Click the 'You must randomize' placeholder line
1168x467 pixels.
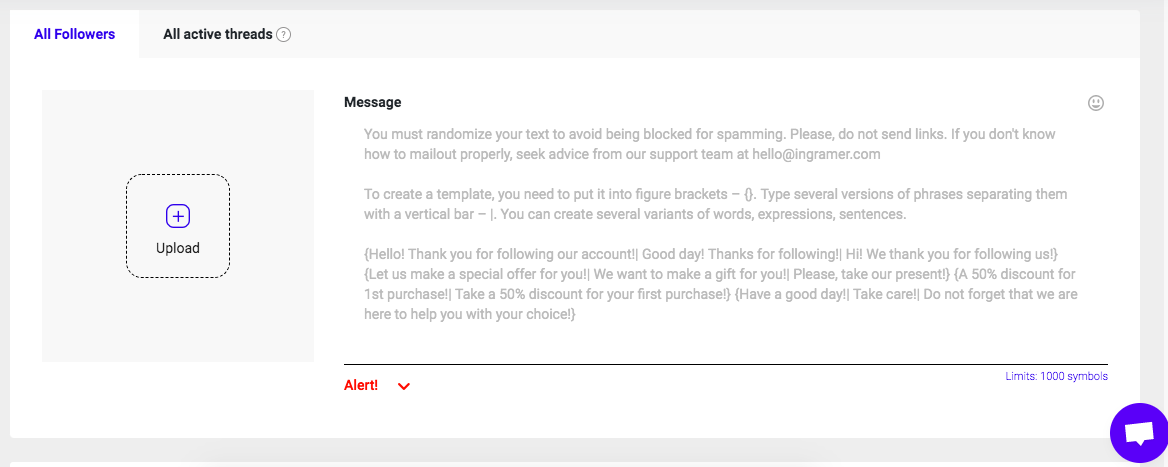[709, 134]
